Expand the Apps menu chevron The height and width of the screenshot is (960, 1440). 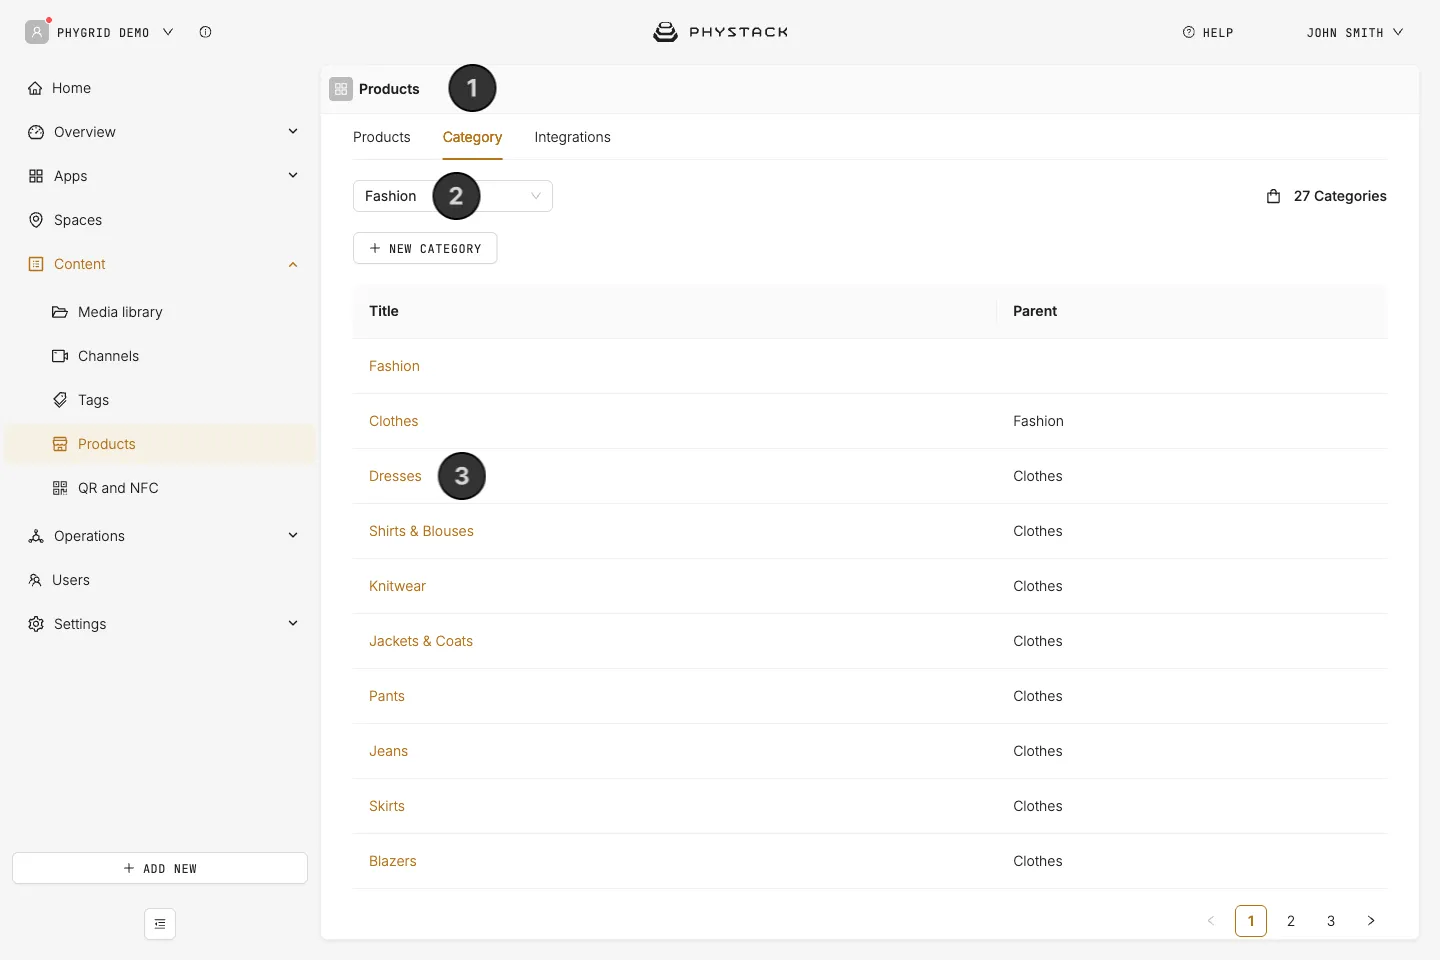coord(293,175)
